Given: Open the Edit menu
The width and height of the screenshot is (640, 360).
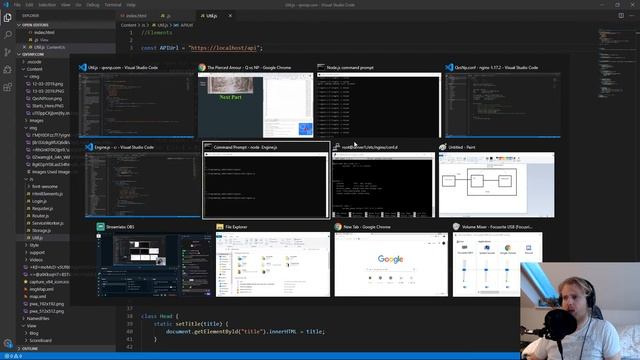Looking at the screenshot, I should point(29,5).
